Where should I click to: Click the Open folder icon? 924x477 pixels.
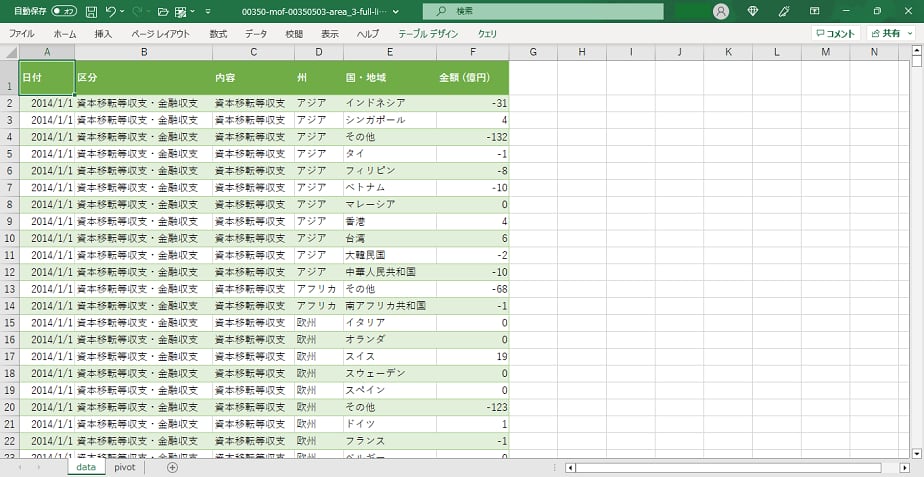click(x=162, y=11)
